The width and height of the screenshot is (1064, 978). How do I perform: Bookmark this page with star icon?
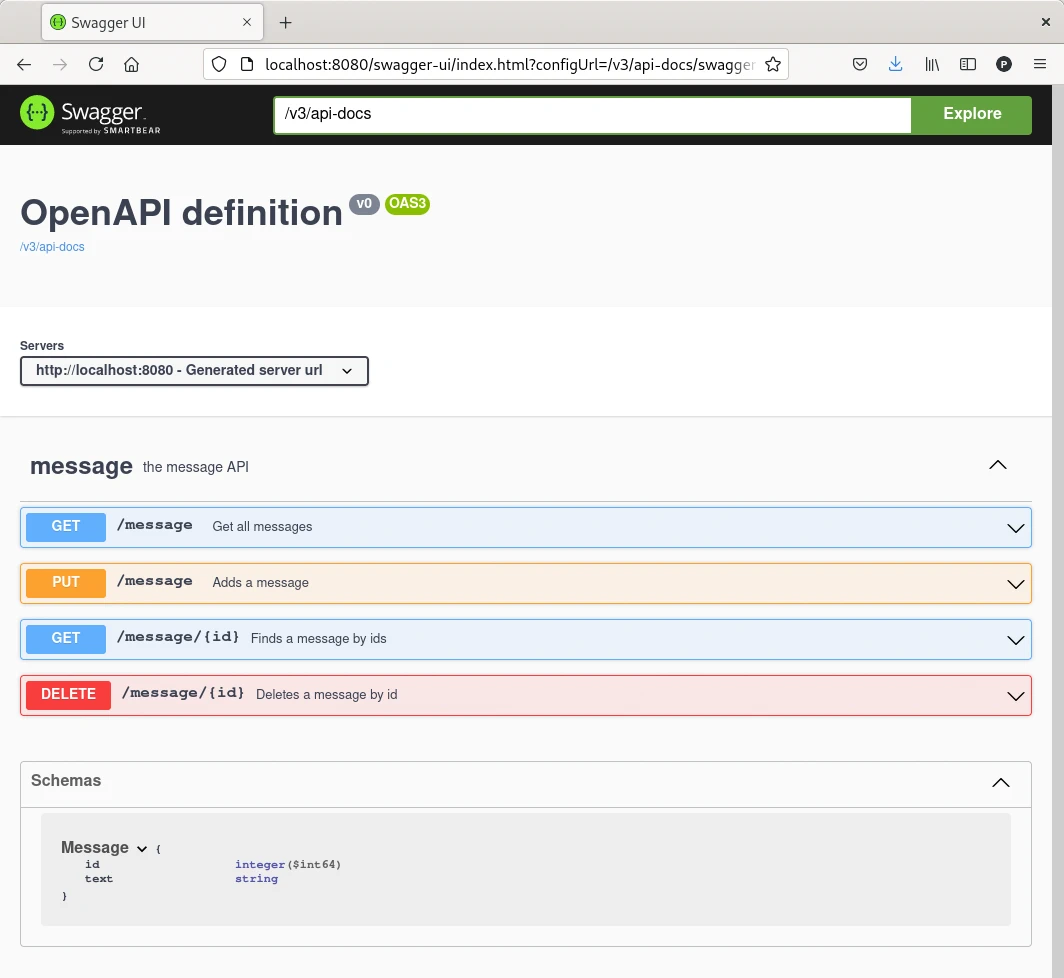click(772, 64)
